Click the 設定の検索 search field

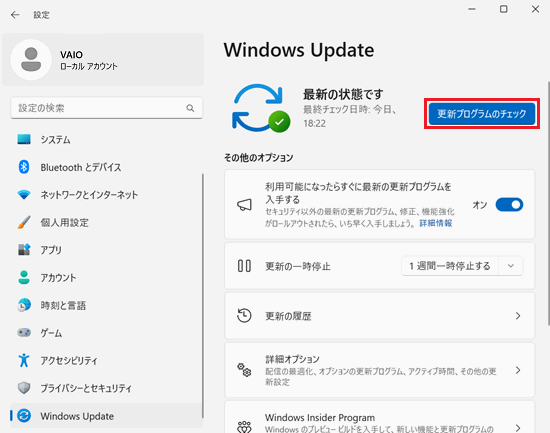pos(107,108)
